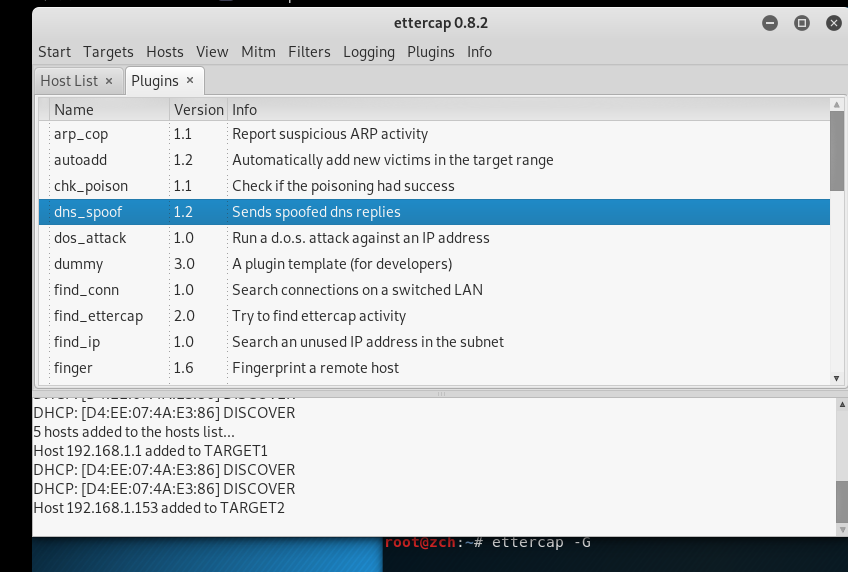Select the find_conn plugin row
This screenshot has width=848, height=572.
(x=434, y=290)
